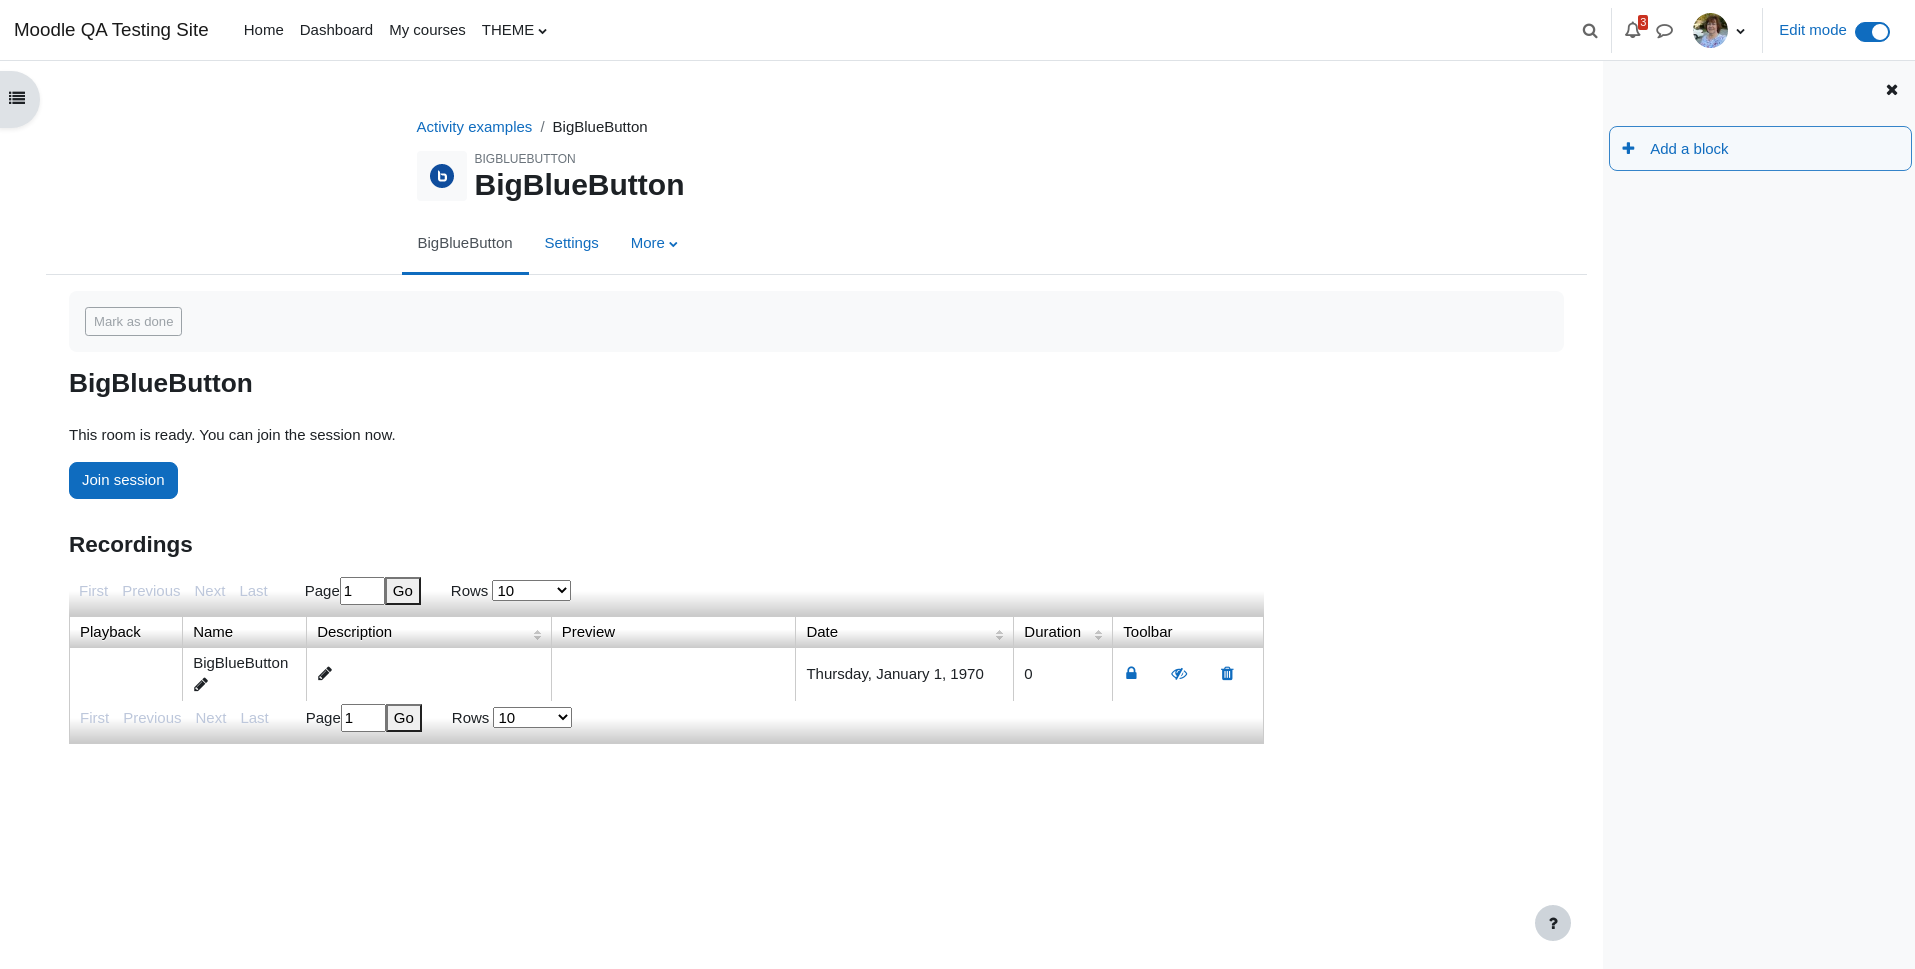
Task: Click the bottom Go button
Action: coord(404,718)
